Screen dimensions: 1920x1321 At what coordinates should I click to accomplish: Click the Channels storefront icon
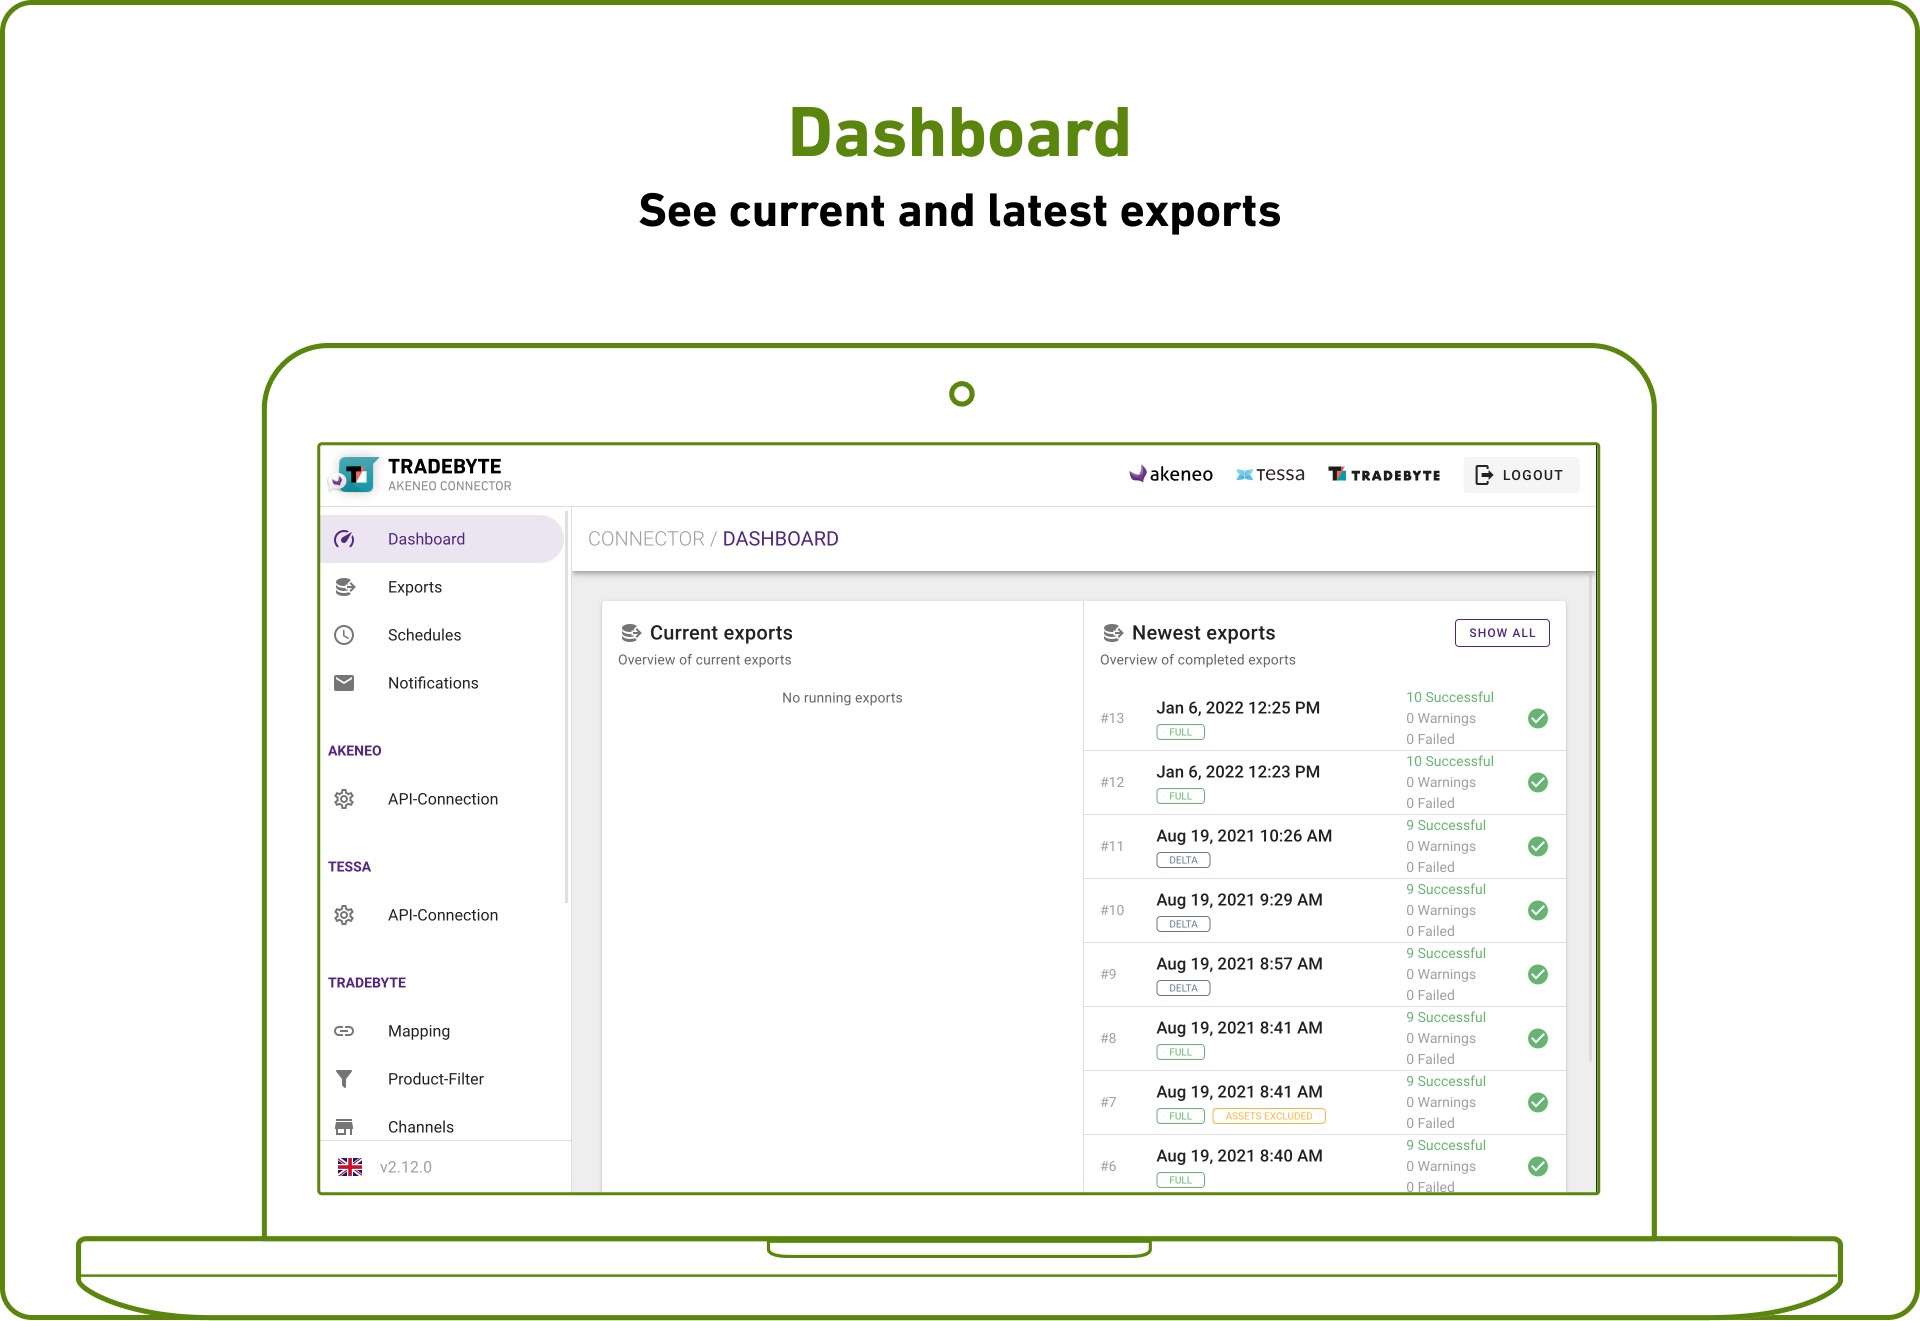pyautogui.click(x=344, y=1127)
